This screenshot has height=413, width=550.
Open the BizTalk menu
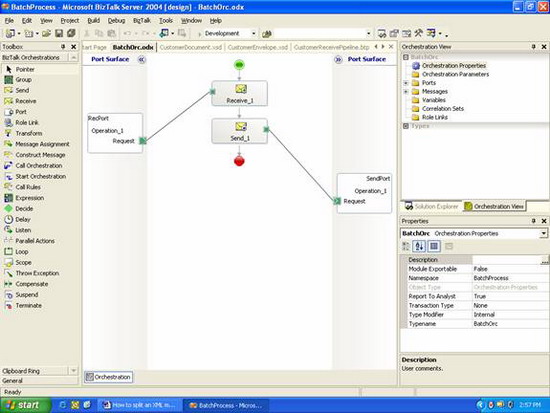pos(142,21)
